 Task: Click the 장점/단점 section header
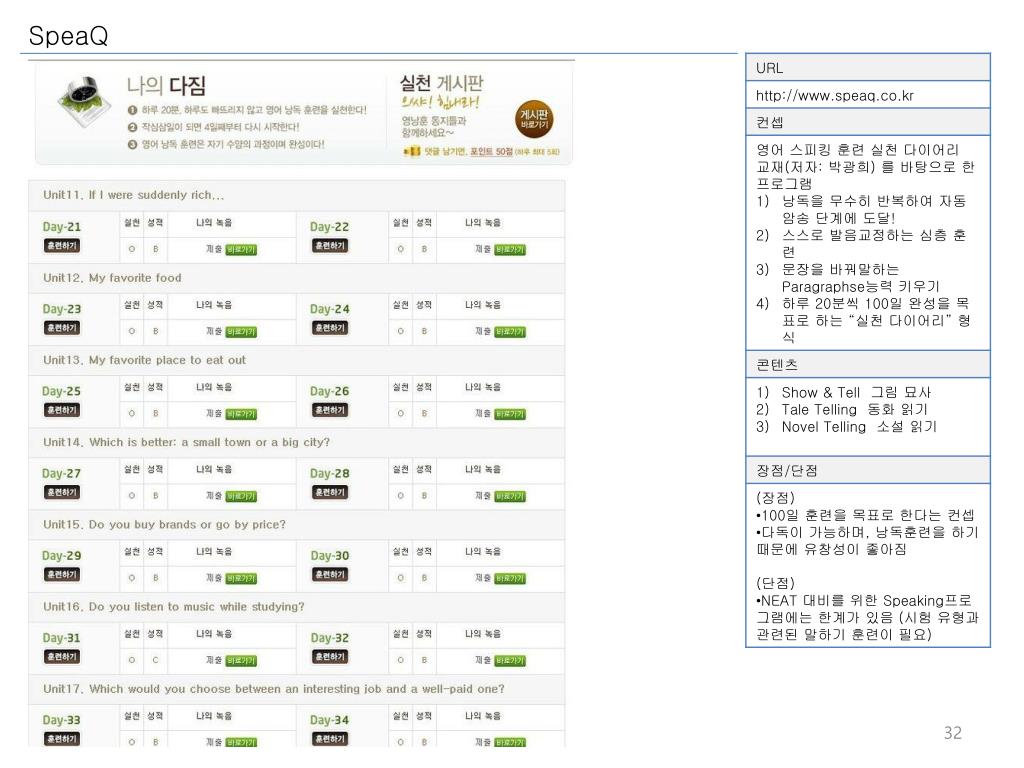pos(868,470)
